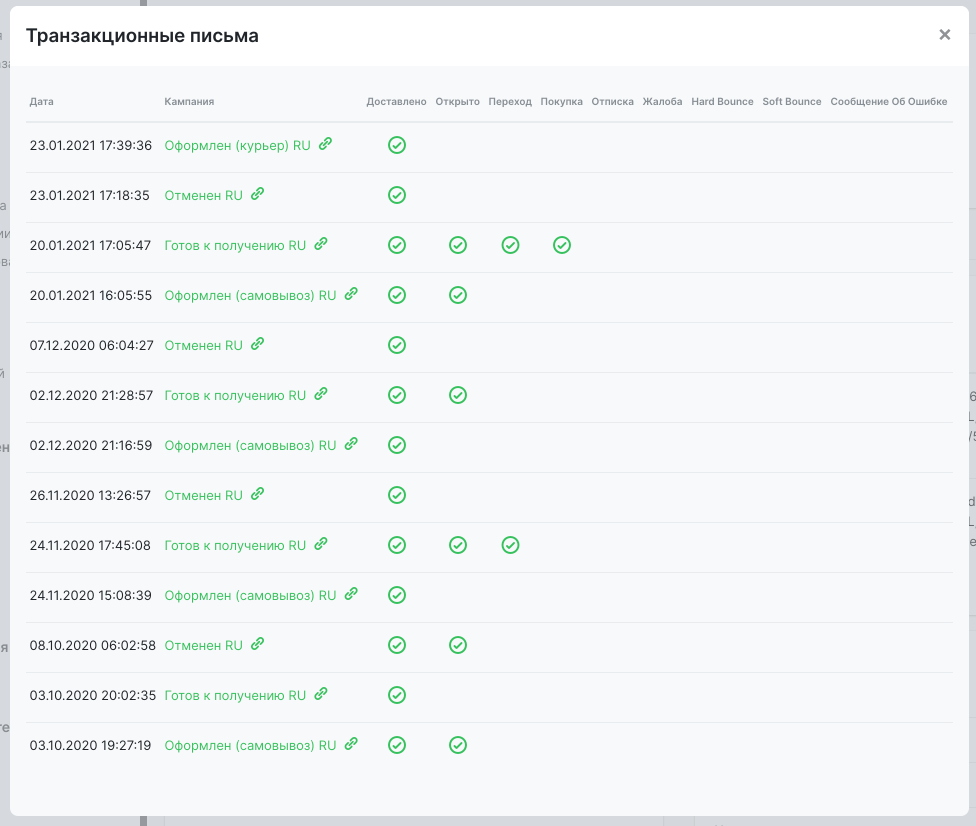Open Готов к получению RU from 03.10.2020
The height and width of the screenshot is (826, 976).
coord(235,695)
